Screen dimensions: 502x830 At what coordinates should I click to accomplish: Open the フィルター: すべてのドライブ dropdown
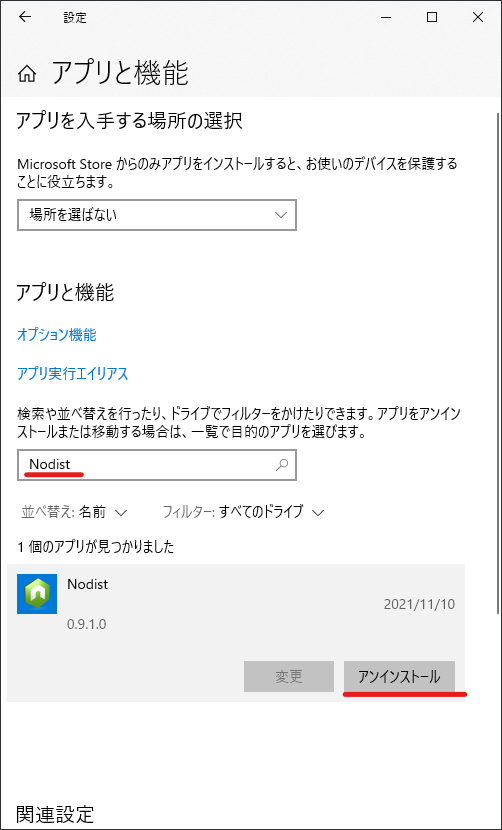pos(244,512)
